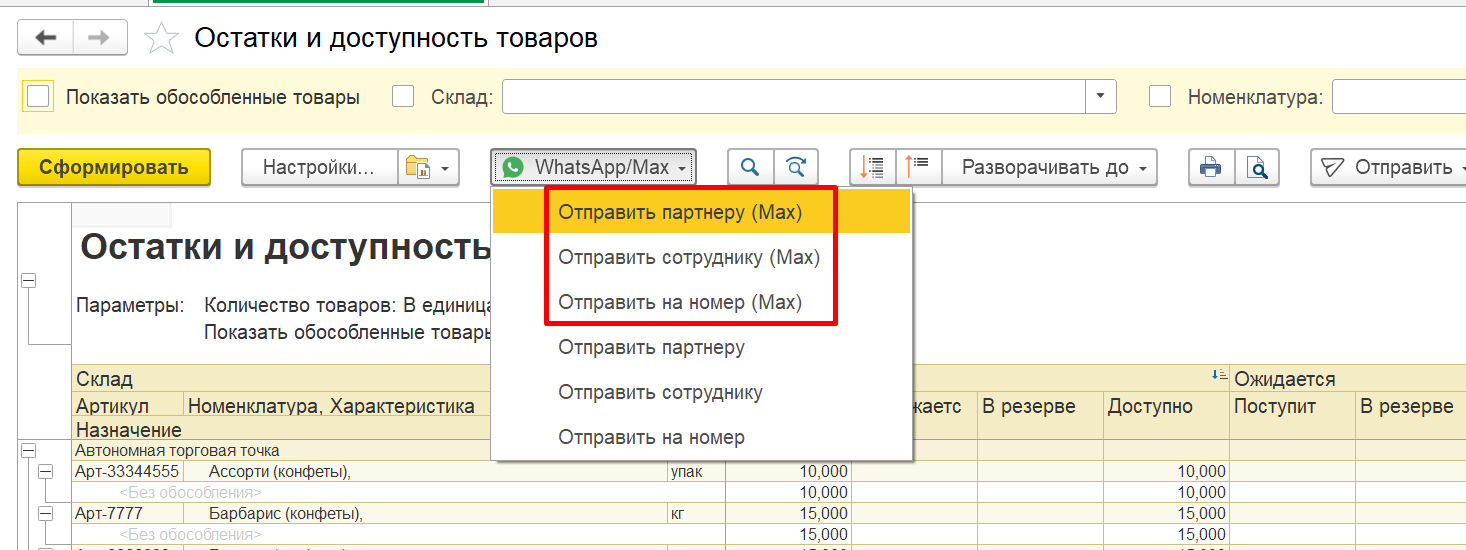Screen dimensions: 1466x550
Task: Open the 'Разворачивать до' dropdown
Action: click(1049, 167)
